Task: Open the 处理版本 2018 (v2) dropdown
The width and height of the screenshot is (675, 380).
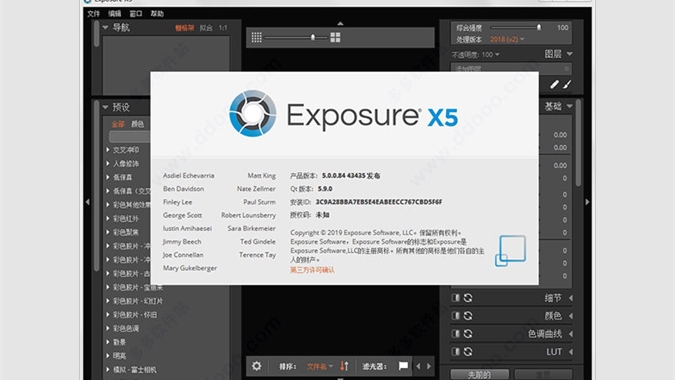Action: (507, 39)
